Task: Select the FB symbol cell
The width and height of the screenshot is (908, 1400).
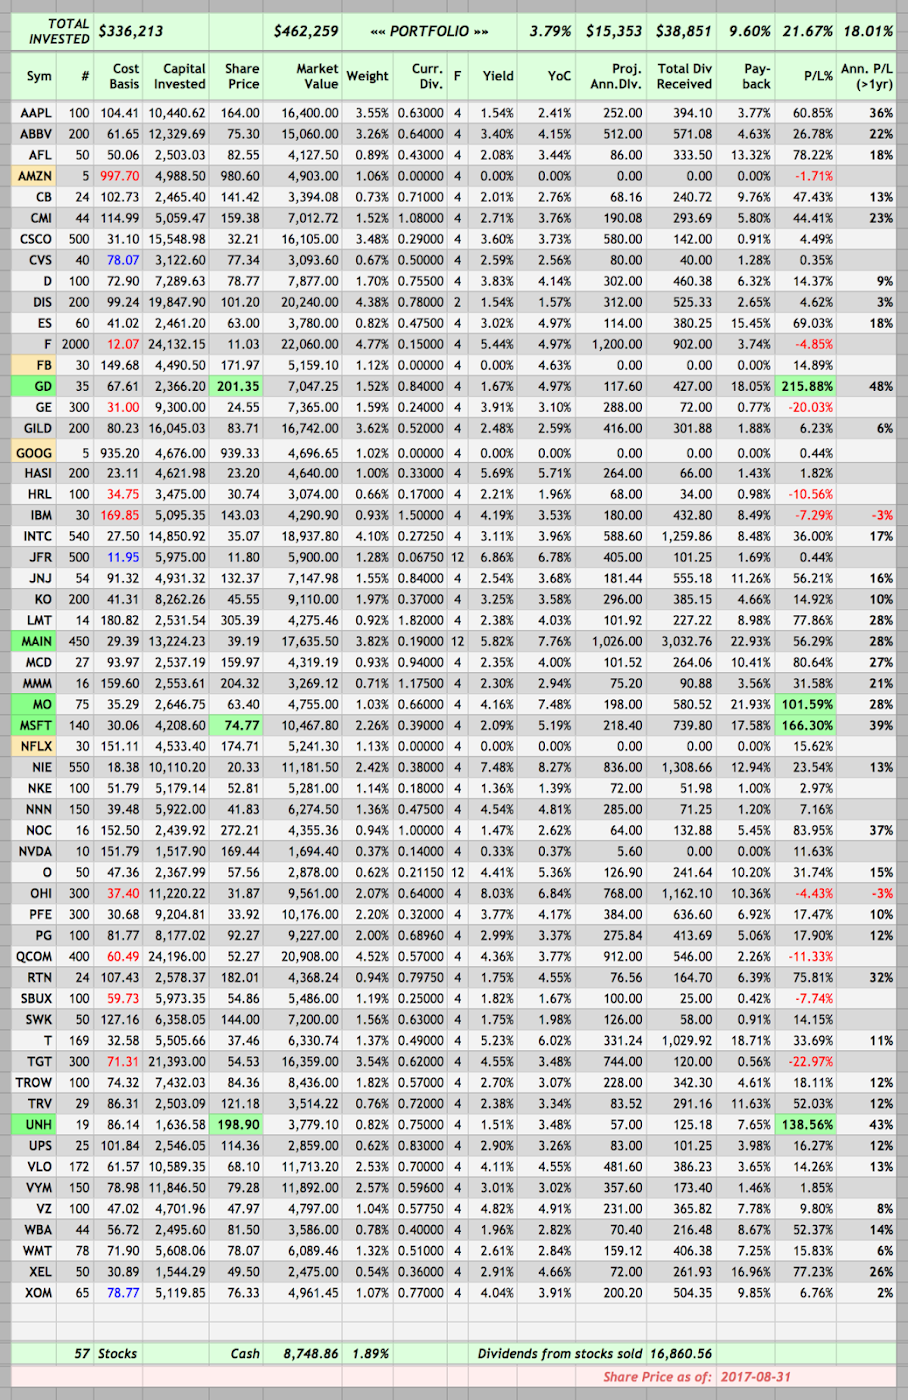Action: coord(36,365)
